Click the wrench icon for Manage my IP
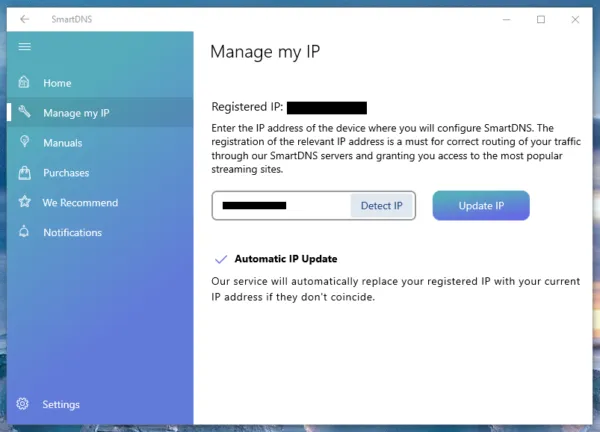Screen dimensions: 600x432 24,112
